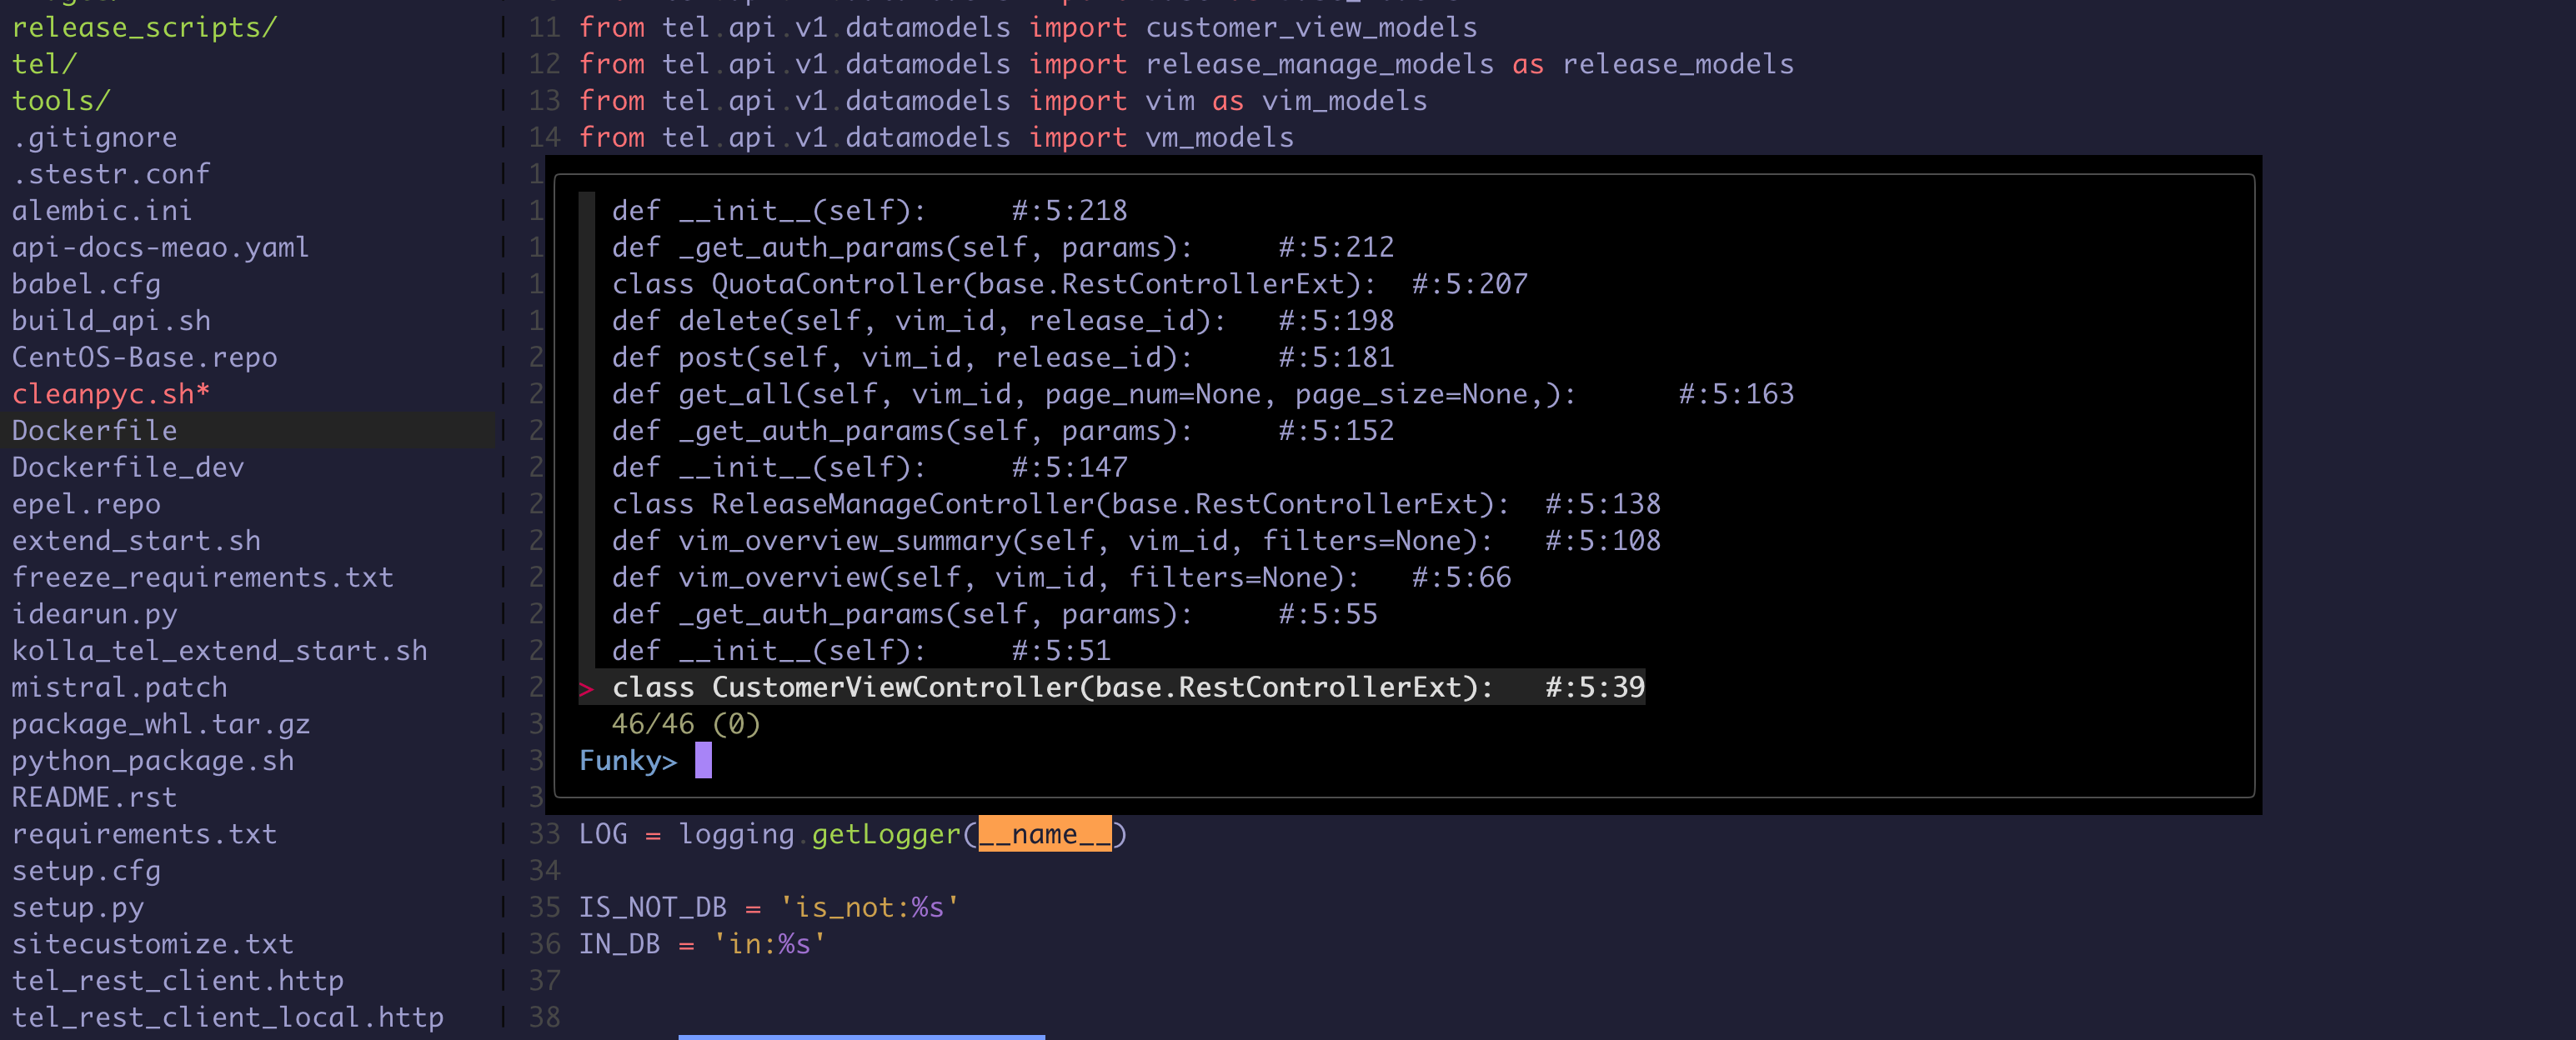
Task: Open README.rst file
Action: [94, 798]
